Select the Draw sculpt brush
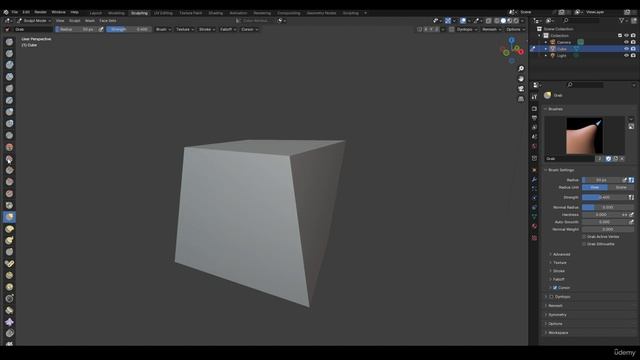Viewport: 640px width, 360px height. (9, 42)
